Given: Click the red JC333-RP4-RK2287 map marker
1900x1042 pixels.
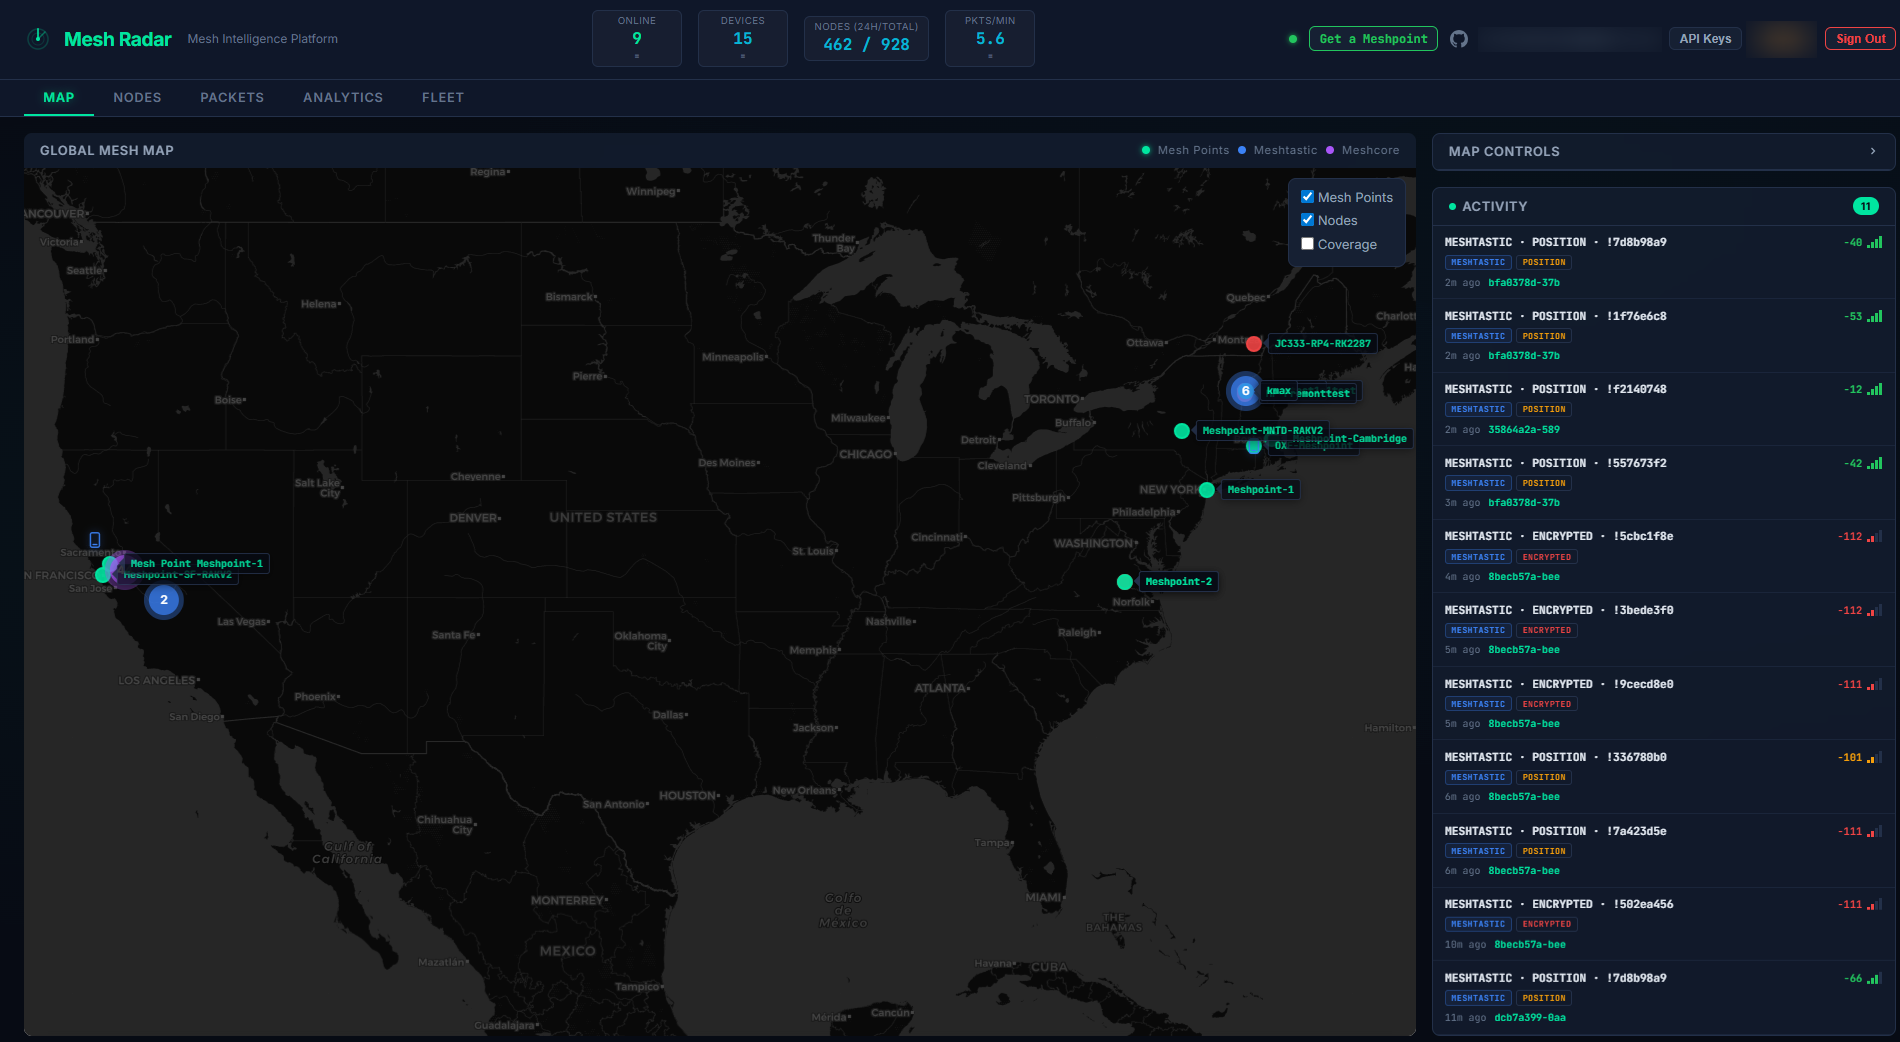Looking at the screenshot, I should click(x=1254, y=344).
